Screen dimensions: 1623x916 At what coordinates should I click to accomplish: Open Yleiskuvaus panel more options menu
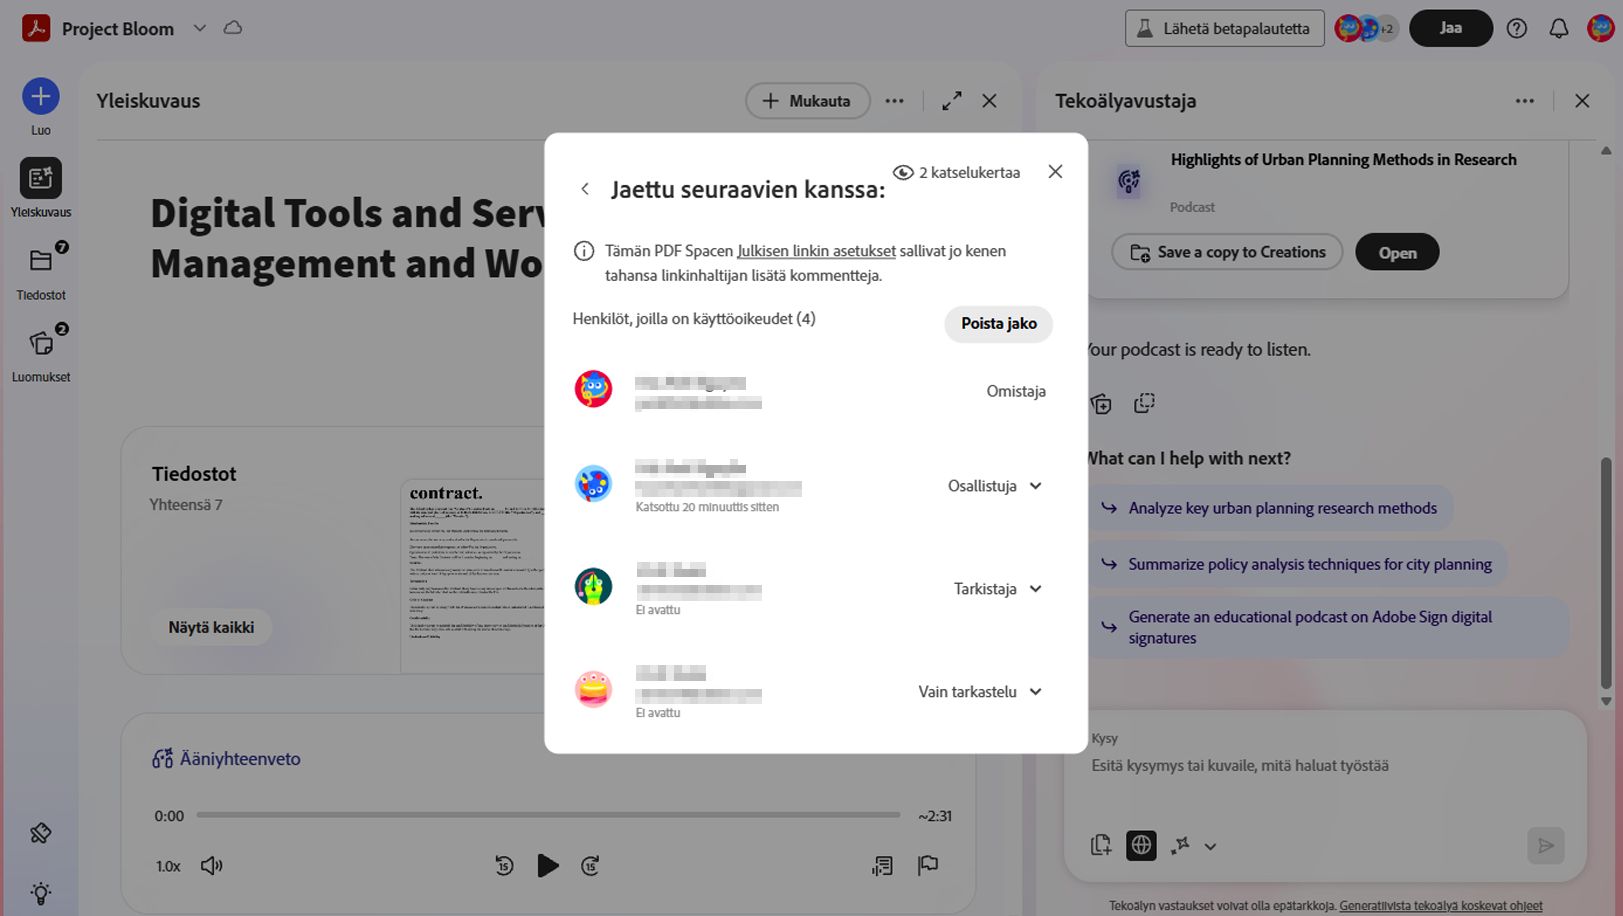tap(895, 101)
